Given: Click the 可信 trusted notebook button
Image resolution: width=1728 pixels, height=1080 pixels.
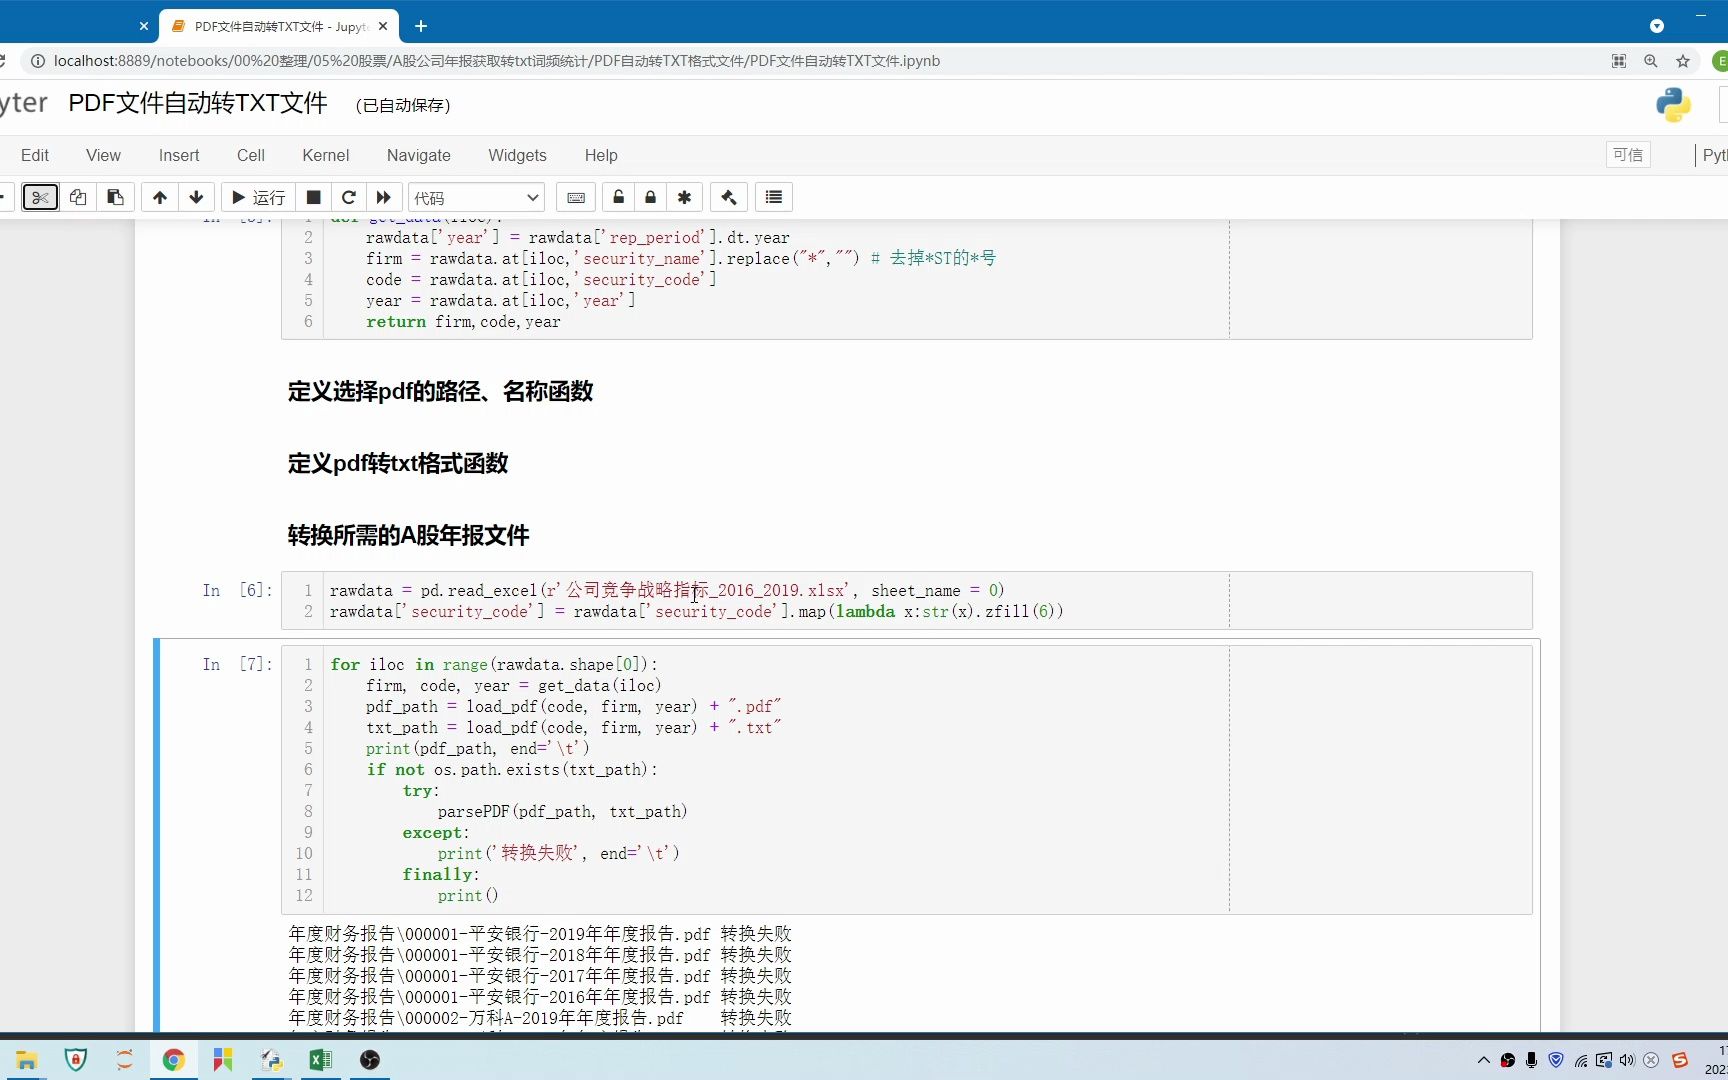Looking at the screenshot, I should [x=1628, y=154].
